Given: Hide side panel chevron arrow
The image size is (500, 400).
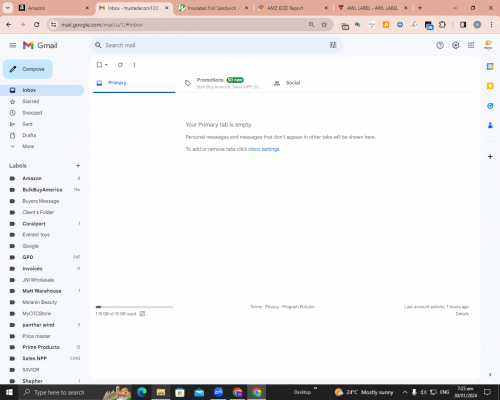Looking at the screenshot, I should 490,375.
